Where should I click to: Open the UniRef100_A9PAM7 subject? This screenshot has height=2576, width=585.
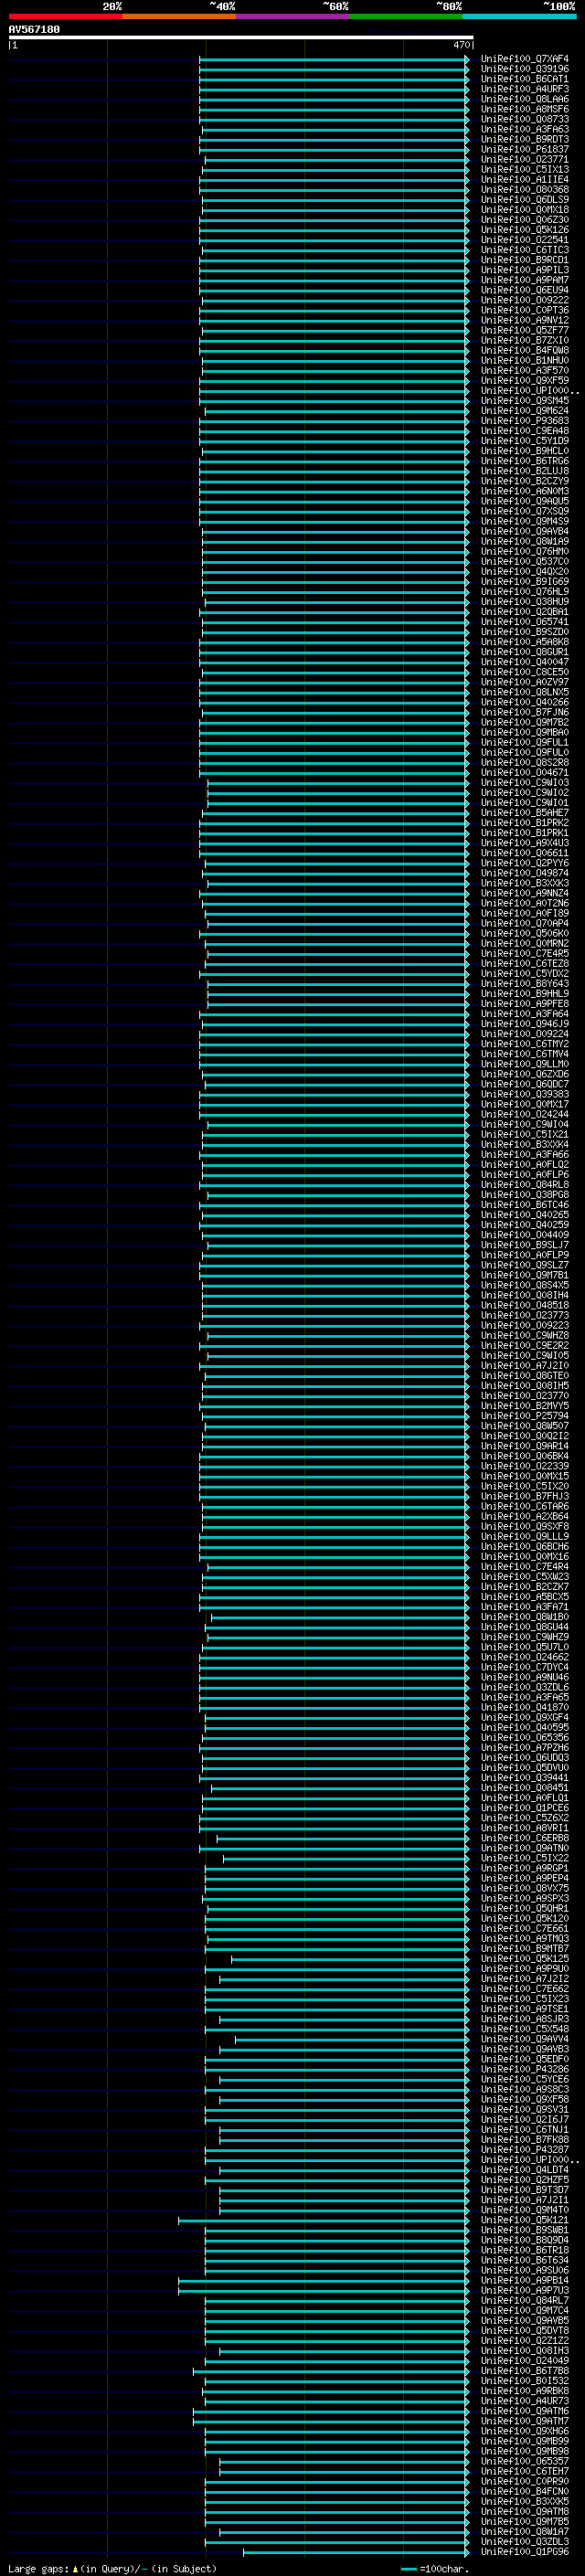(x=525, y=280)
